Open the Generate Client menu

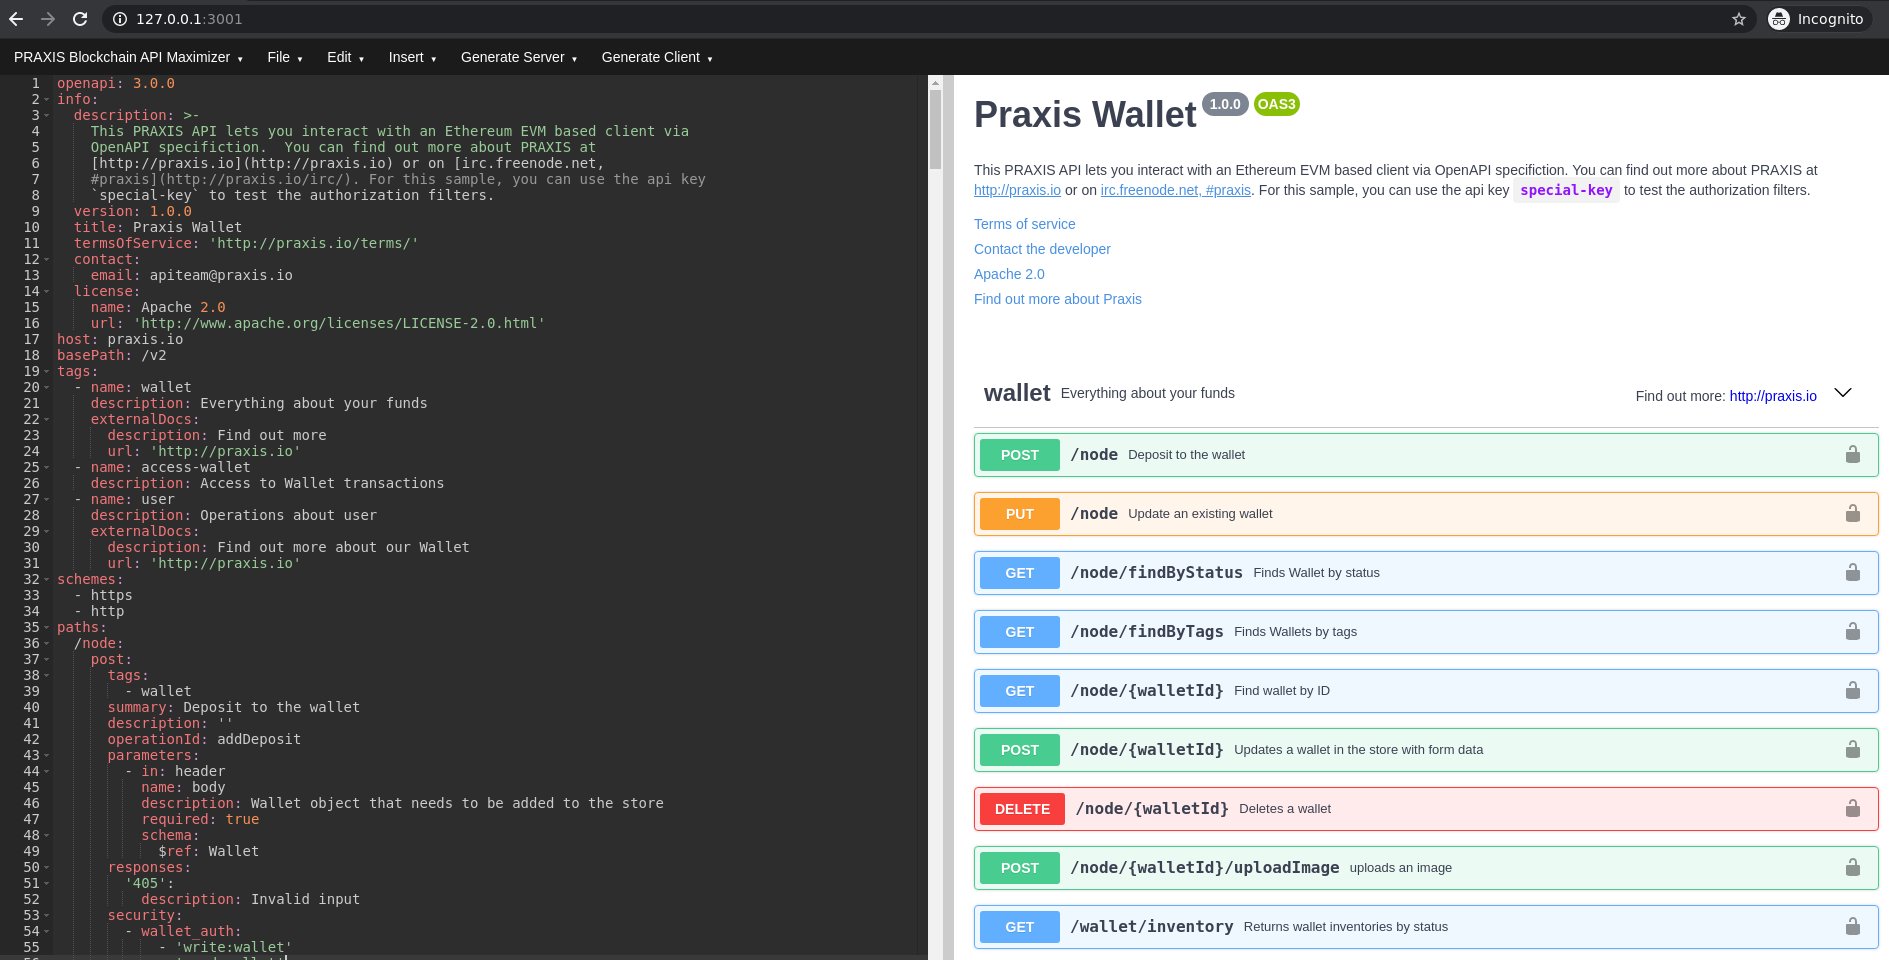pos(657,57)
